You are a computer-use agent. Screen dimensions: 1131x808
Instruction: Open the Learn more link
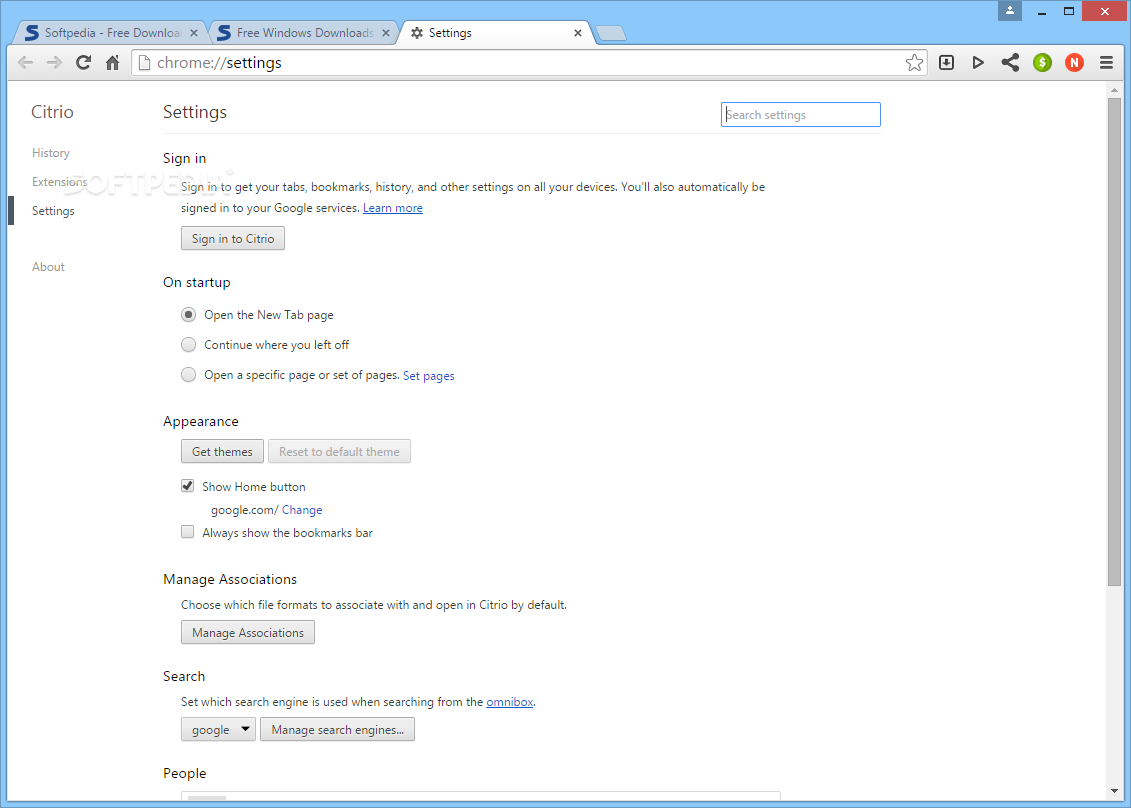coord(392,208)
